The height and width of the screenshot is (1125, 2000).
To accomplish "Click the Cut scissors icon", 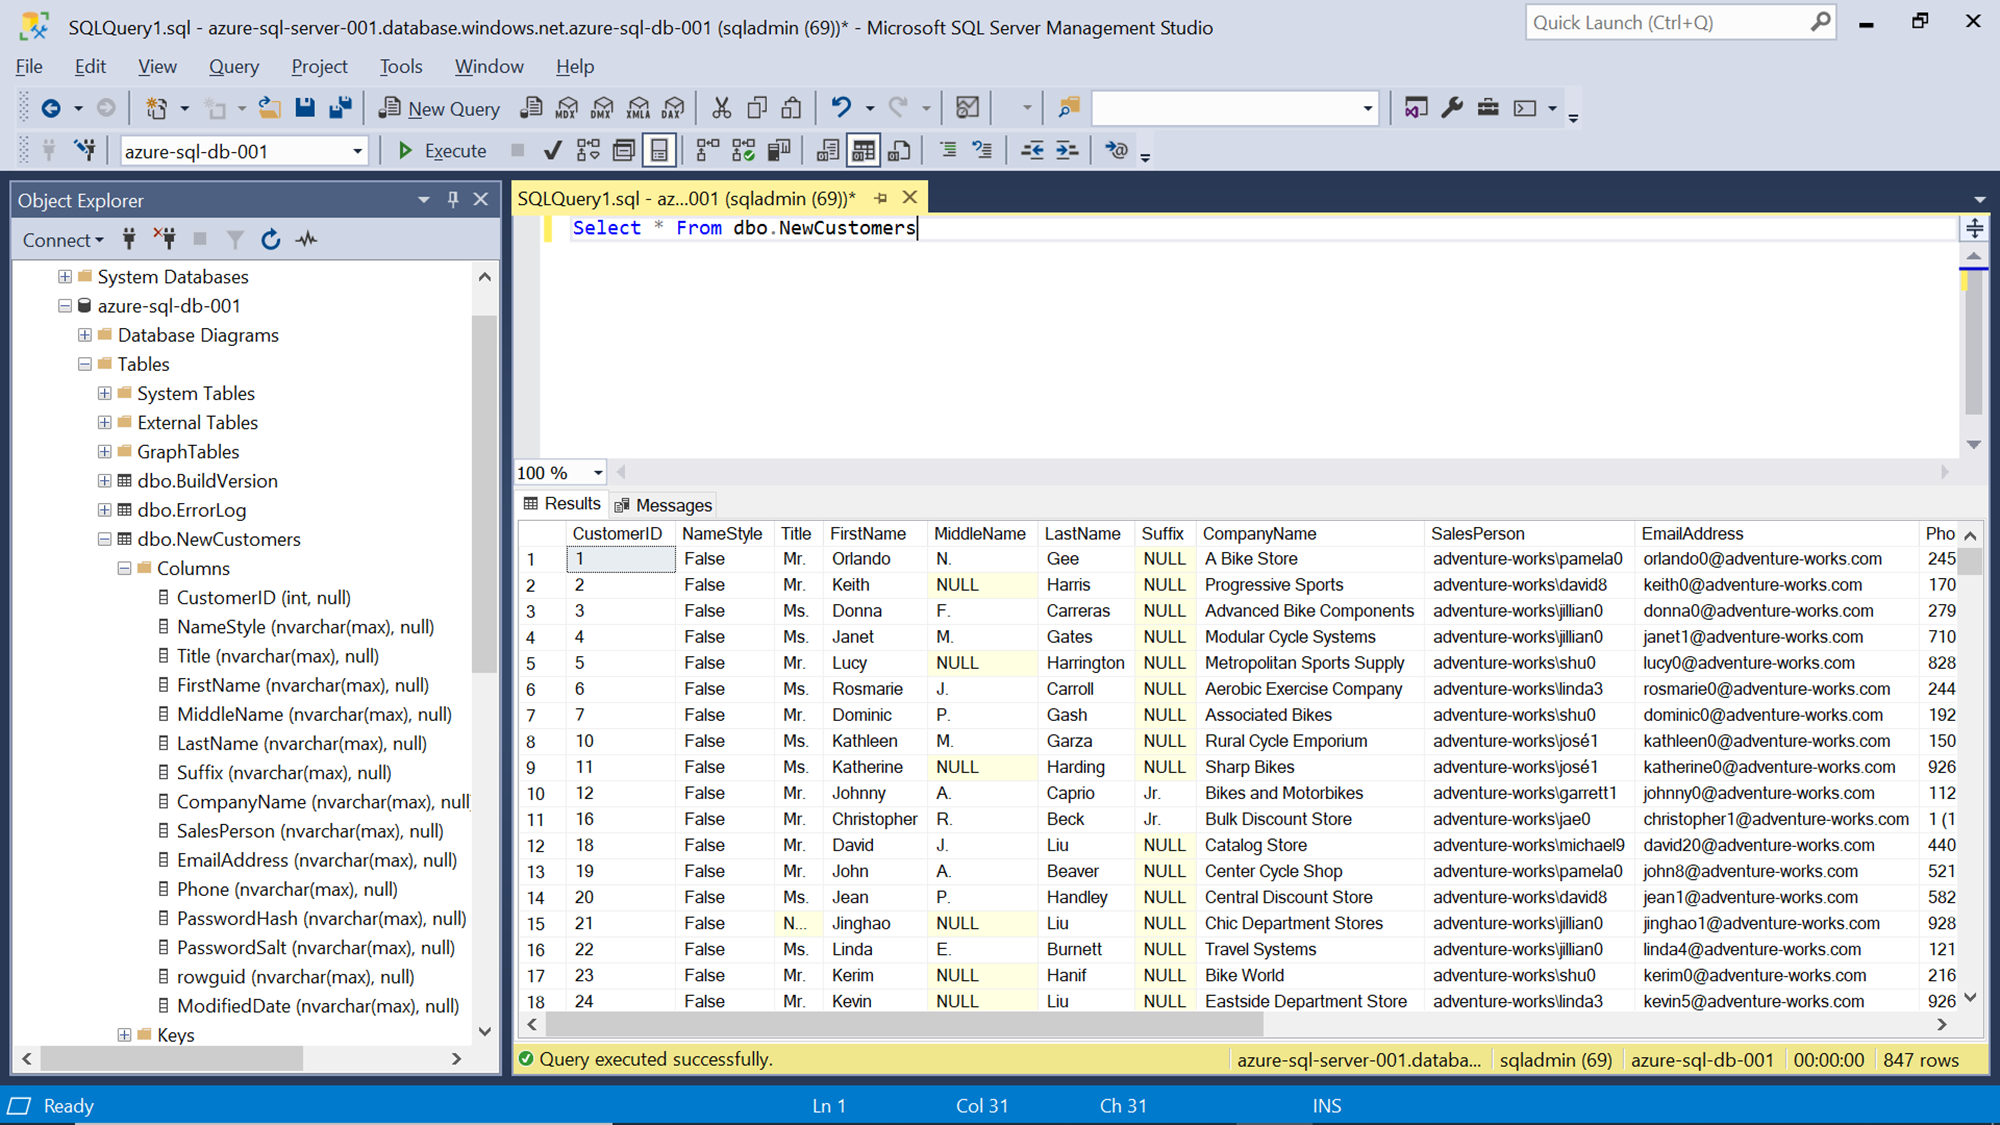I will click(x=721, y=108).
